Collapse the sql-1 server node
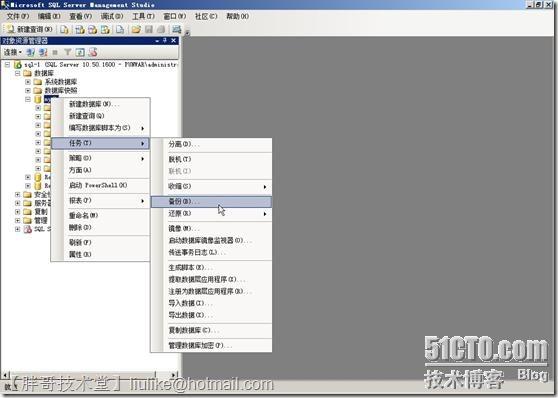Image resolution: width=558 pixels, height=398 pixels. [7, 64]
